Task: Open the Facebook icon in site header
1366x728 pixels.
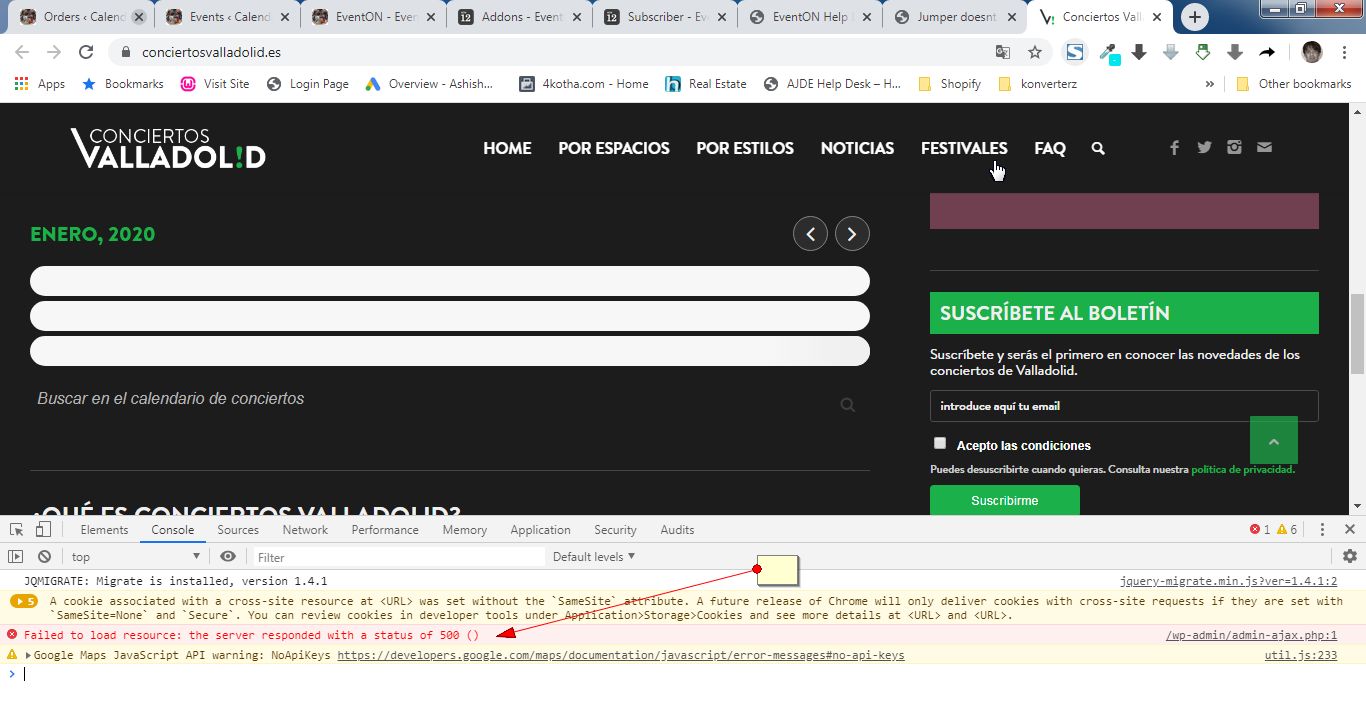Action: click(1174, 148)
